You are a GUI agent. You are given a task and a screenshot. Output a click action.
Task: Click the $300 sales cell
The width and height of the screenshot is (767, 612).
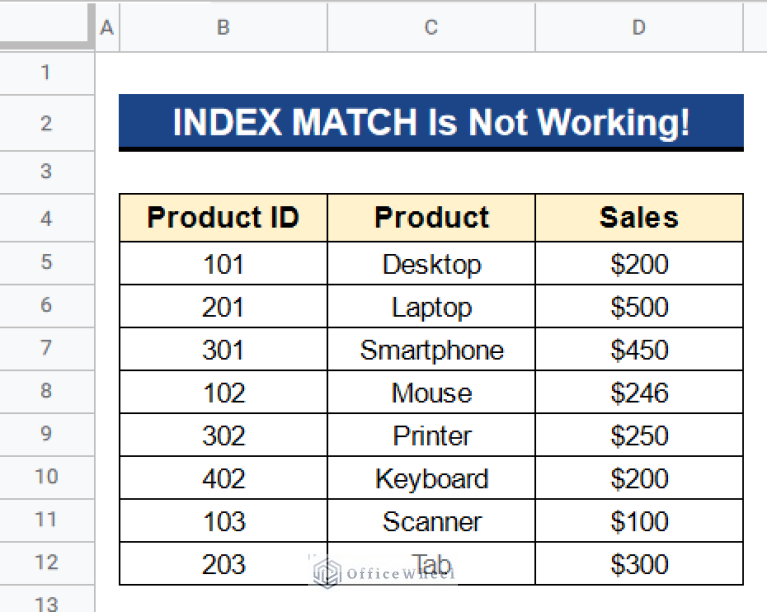coord(639,565)
